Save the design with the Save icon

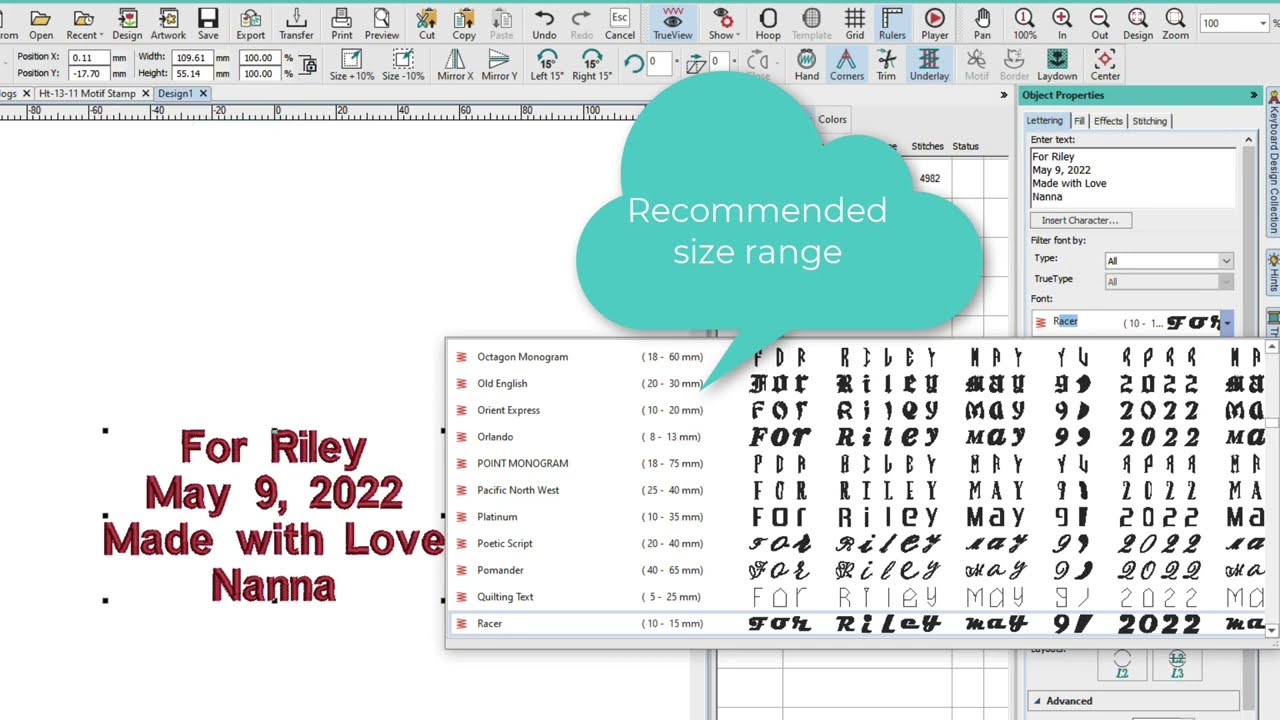click(208, 23)
